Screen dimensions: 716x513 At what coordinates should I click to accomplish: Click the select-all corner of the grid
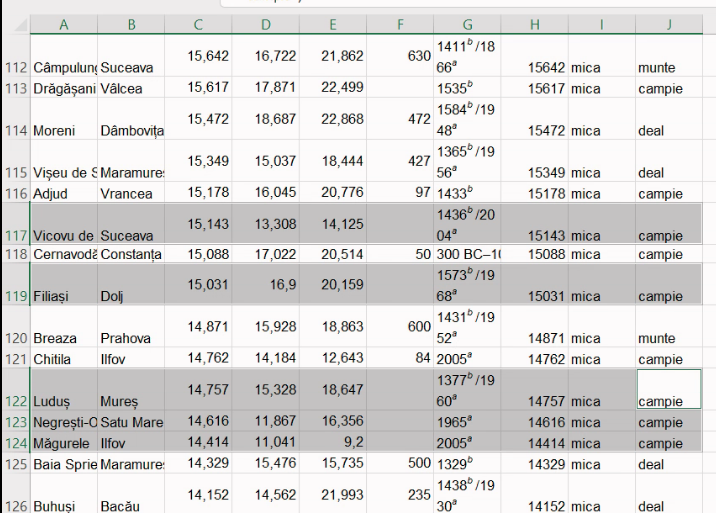click(x=15, y=23)
